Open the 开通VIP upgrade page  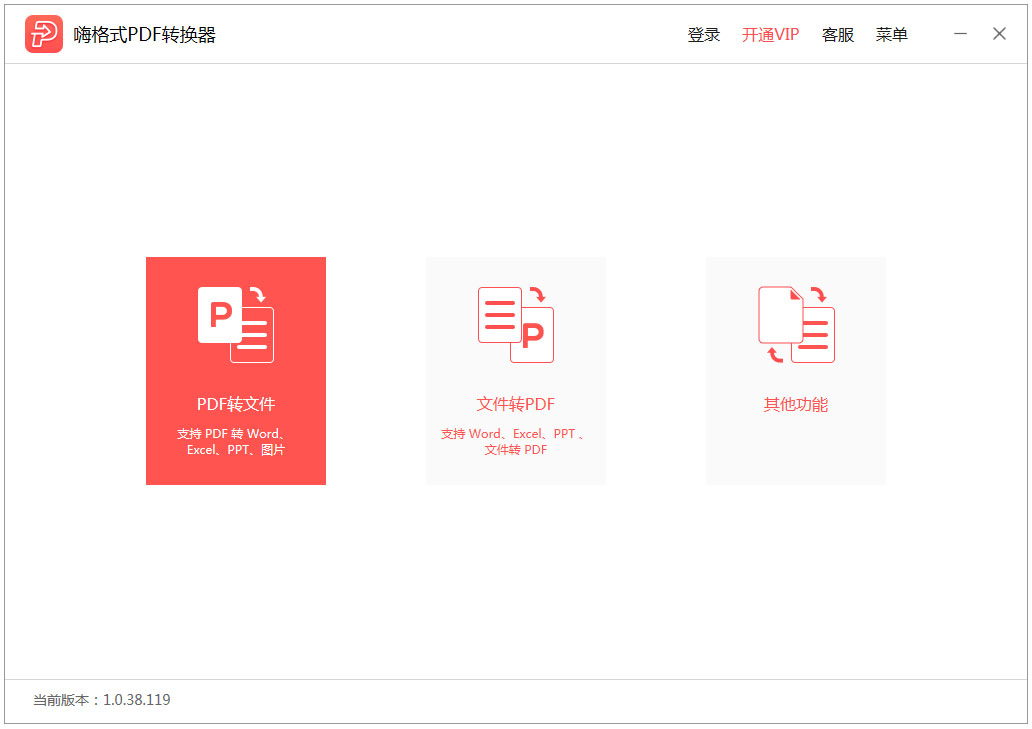[x=770, y=34]
